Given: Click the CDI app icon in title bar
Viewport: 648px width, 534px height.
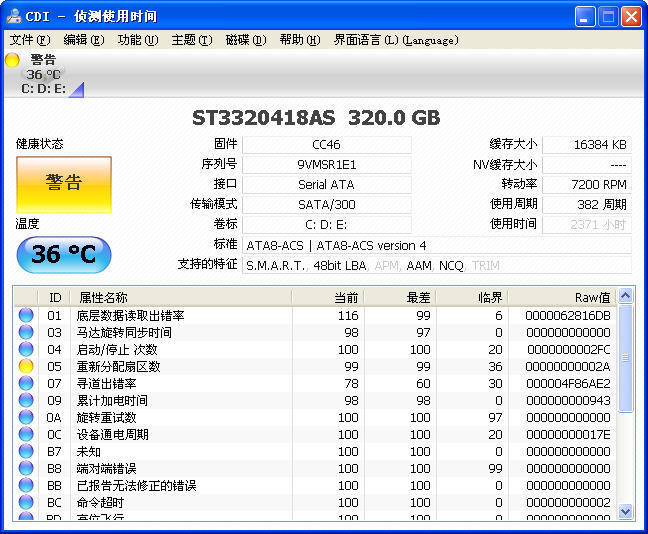Looking at the screenshot, I should tap(14, 17).
